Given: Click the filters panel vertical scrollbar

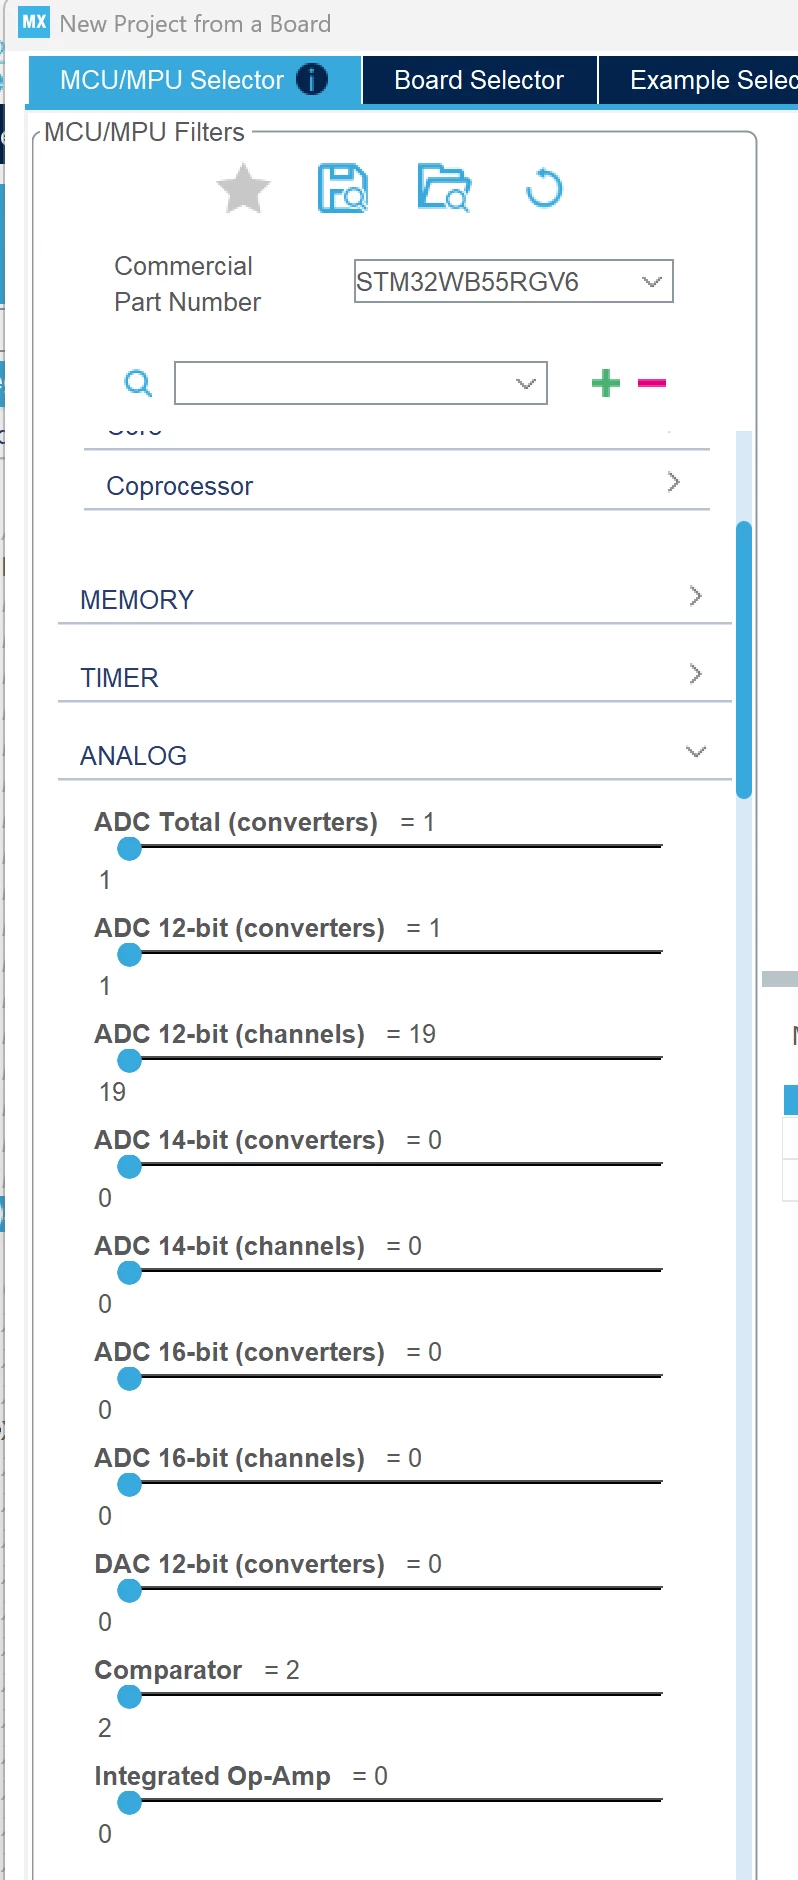Looking at the screenshot, I should (x=743, y=660).
